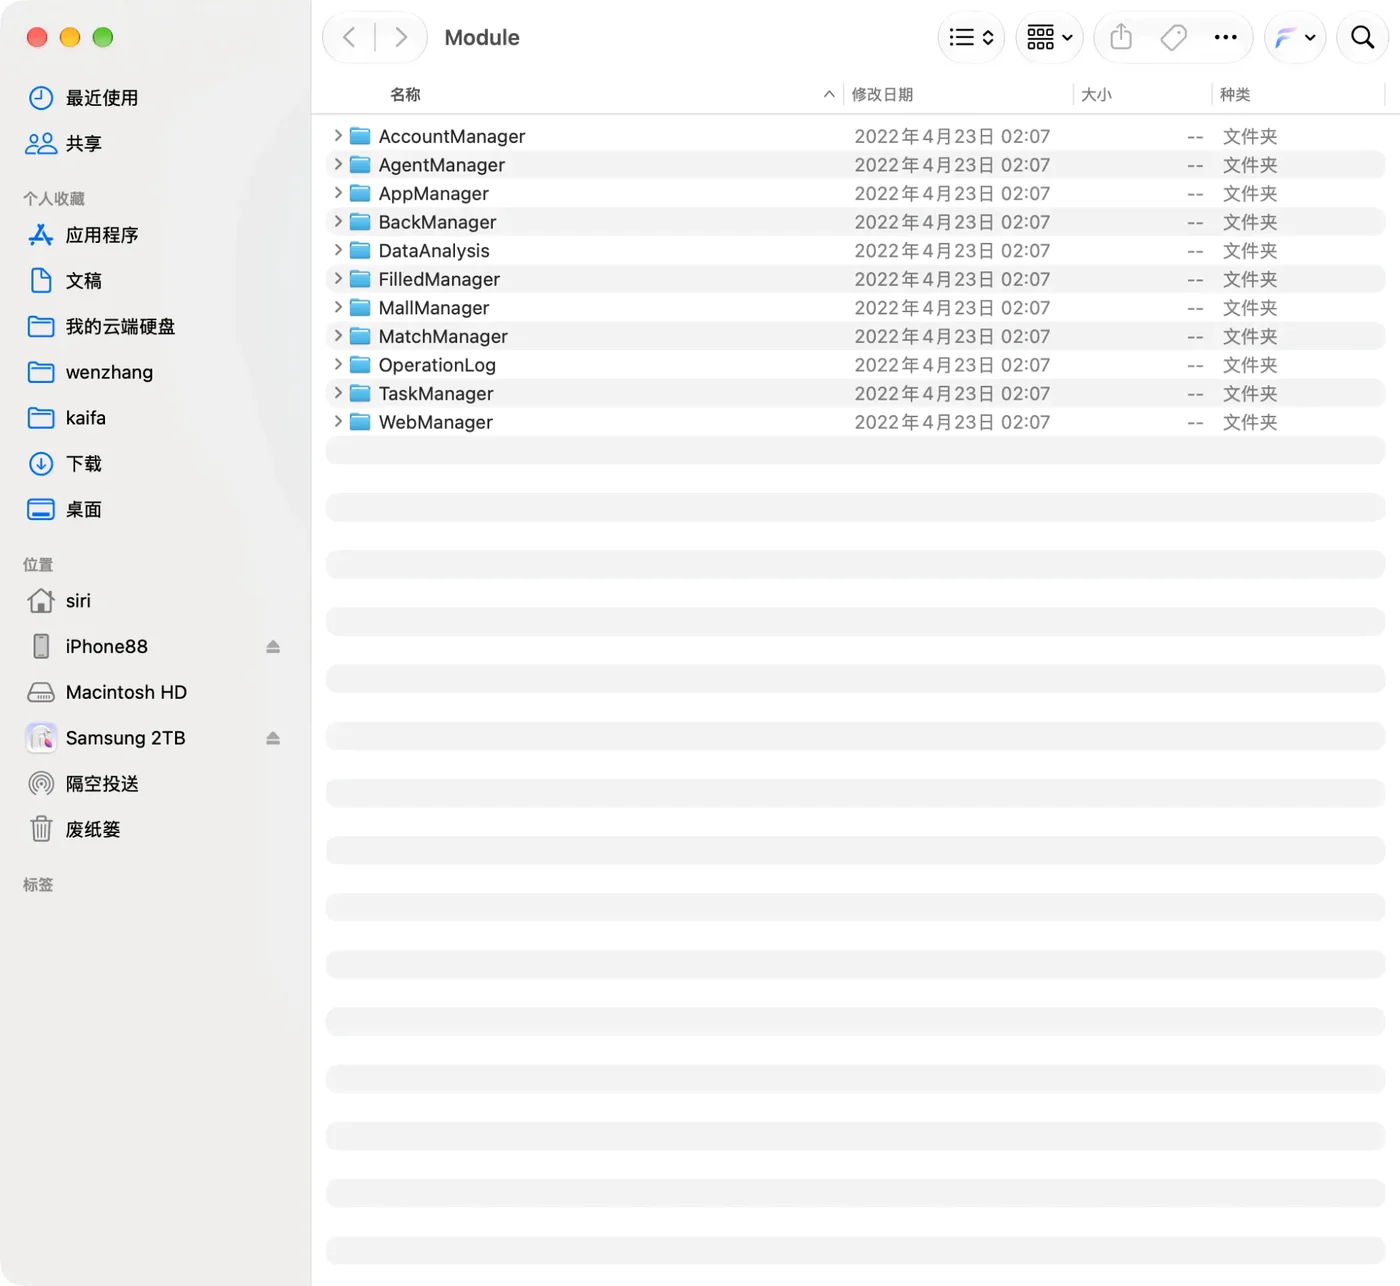This screenshot has width=1400, height=1286.
Task: Select the AgentManager folder row
Action: tap(855, 165)
